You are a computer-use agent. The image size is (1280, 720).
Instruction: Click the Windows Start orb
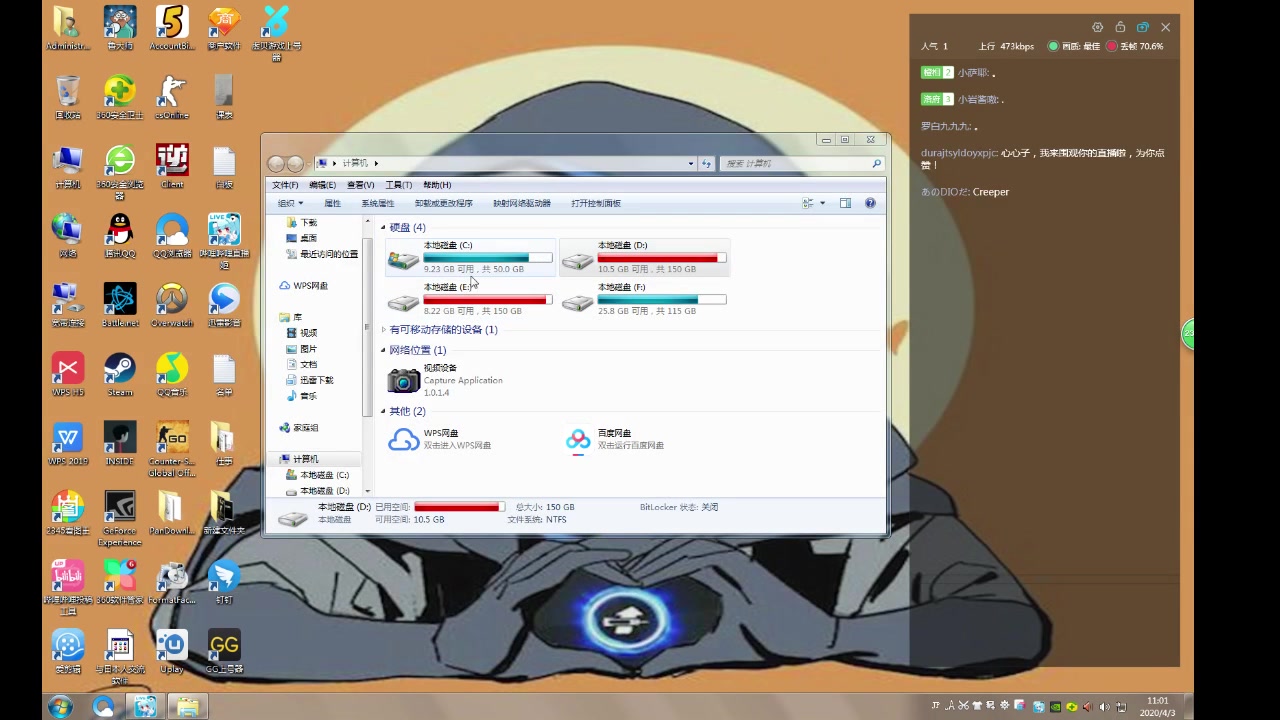tap(60, 707)
